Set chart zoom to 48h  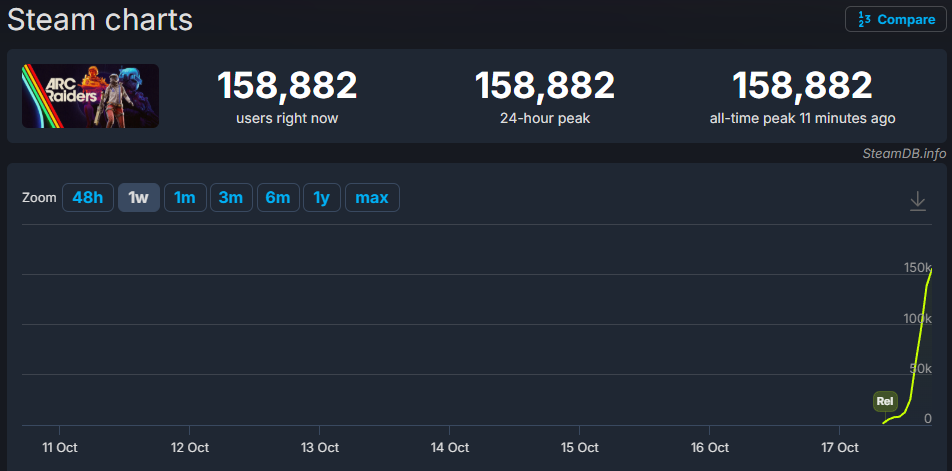(x=88, y=198)
